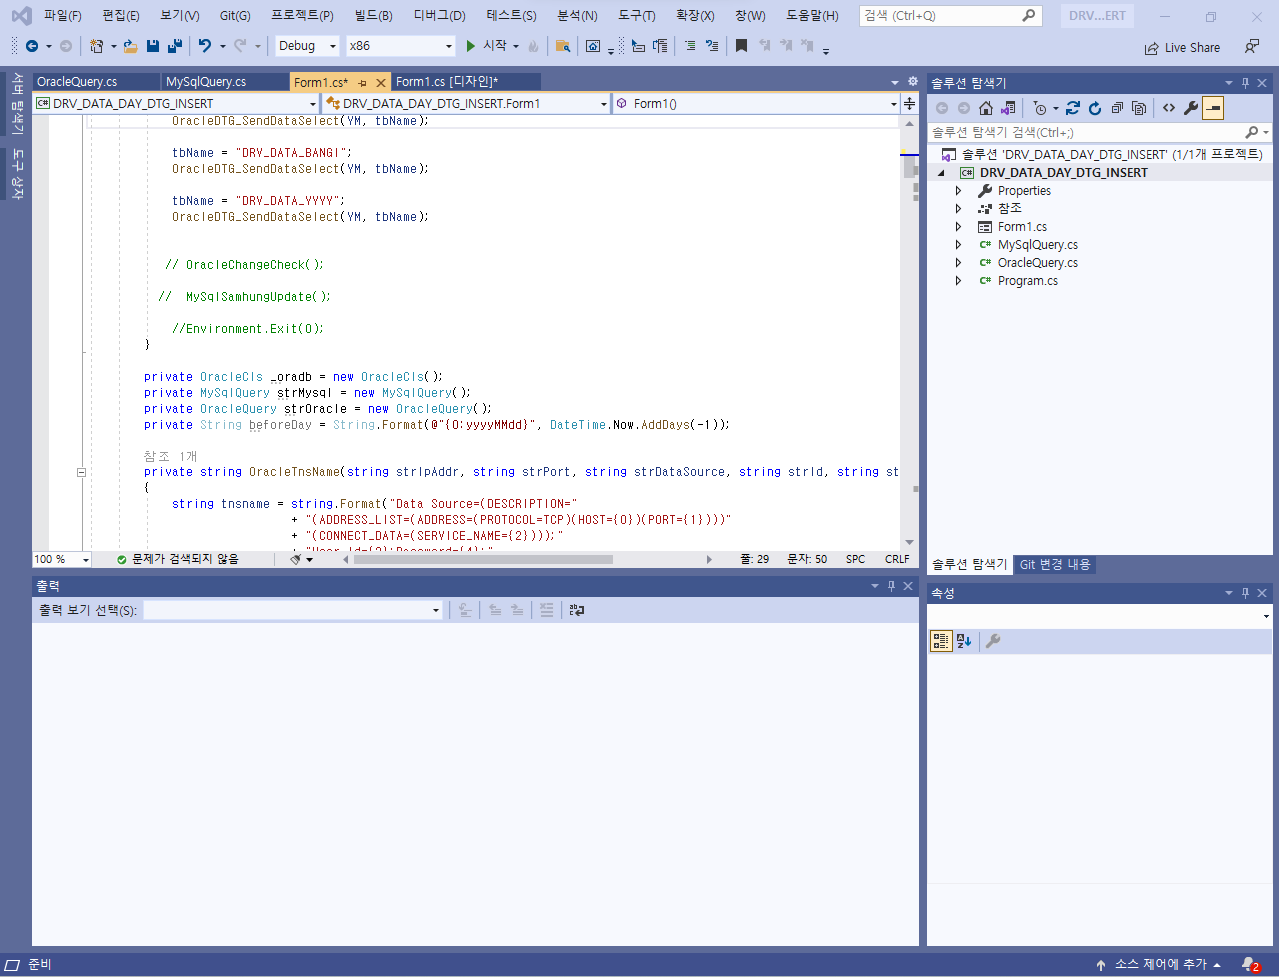Collapse the DRV_DATA_DAY_DTG_INSERT project node
This screenshot has width=1279, height=977.
pyautogui.click(x=941, y=173)
